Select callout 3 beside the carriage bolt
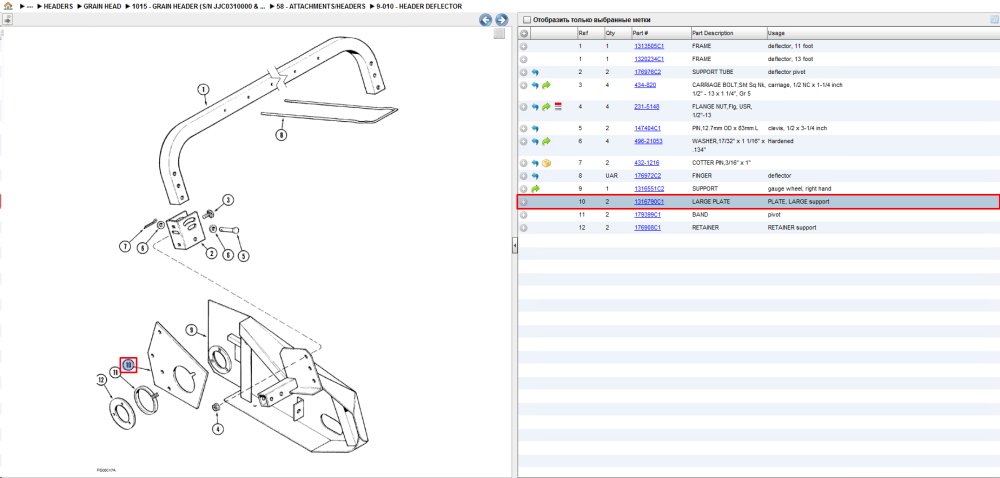Image resolution: width=1000 pixels, height=478 pixels. tap(228, 200)
